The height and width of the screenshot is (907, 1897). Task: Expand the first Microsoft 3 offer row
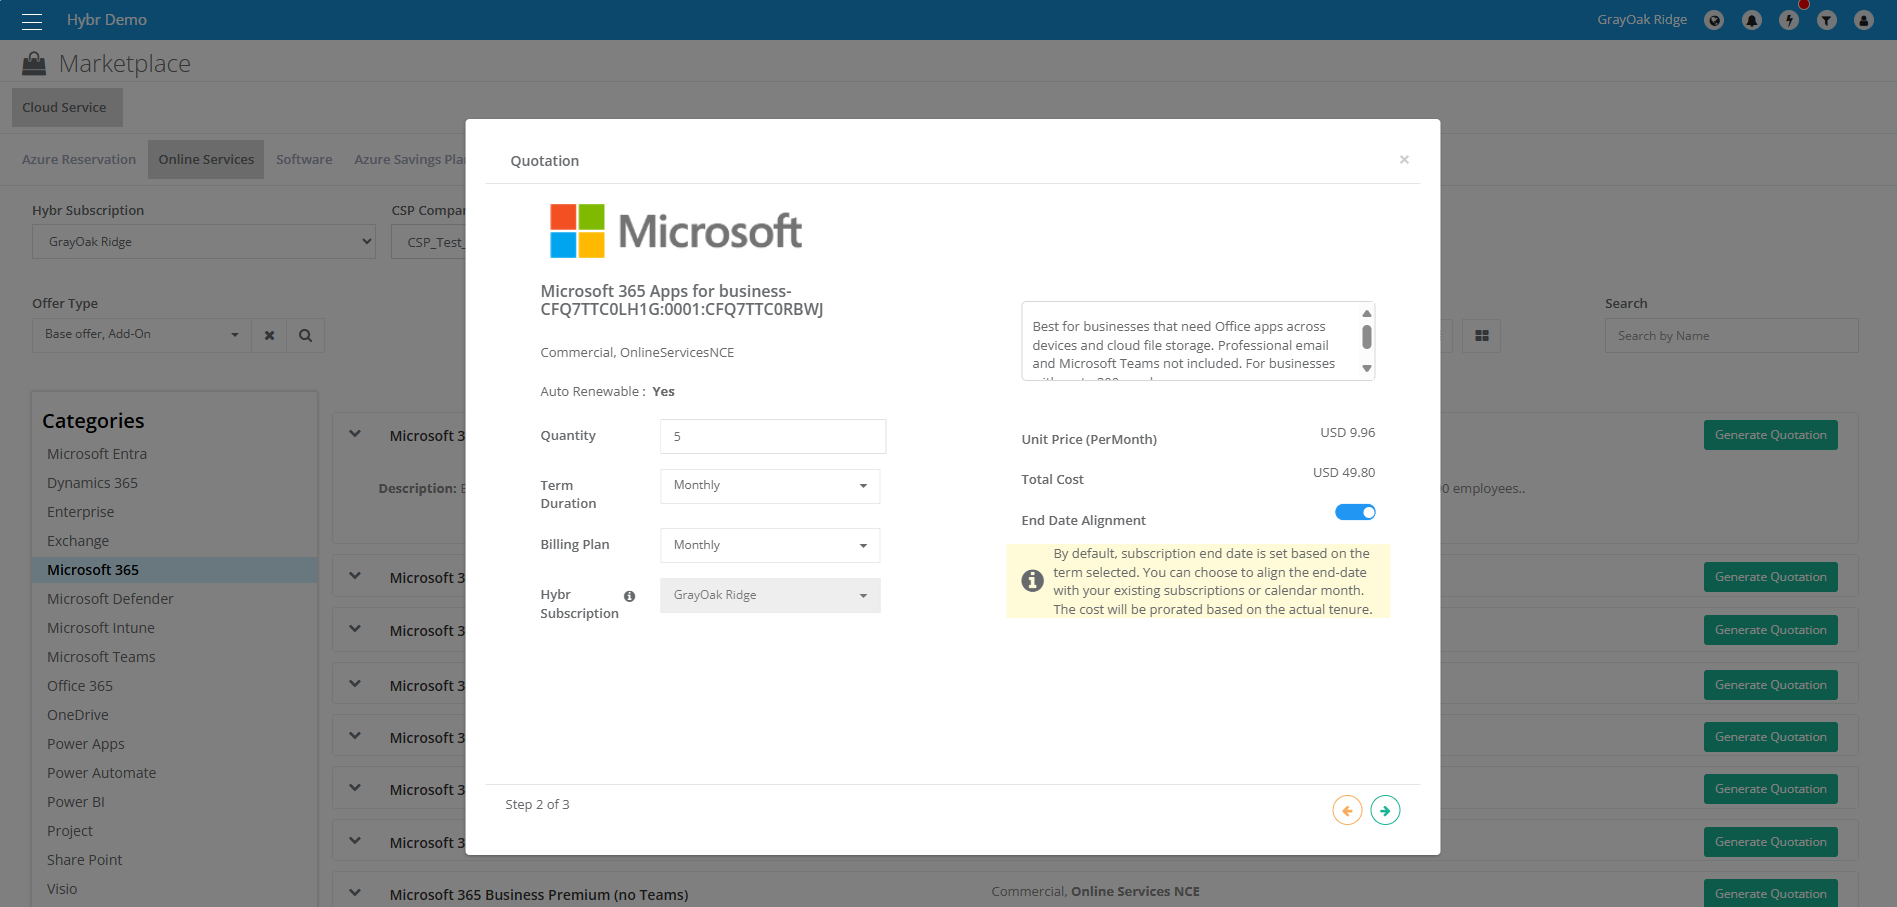(x=355, y=434)
